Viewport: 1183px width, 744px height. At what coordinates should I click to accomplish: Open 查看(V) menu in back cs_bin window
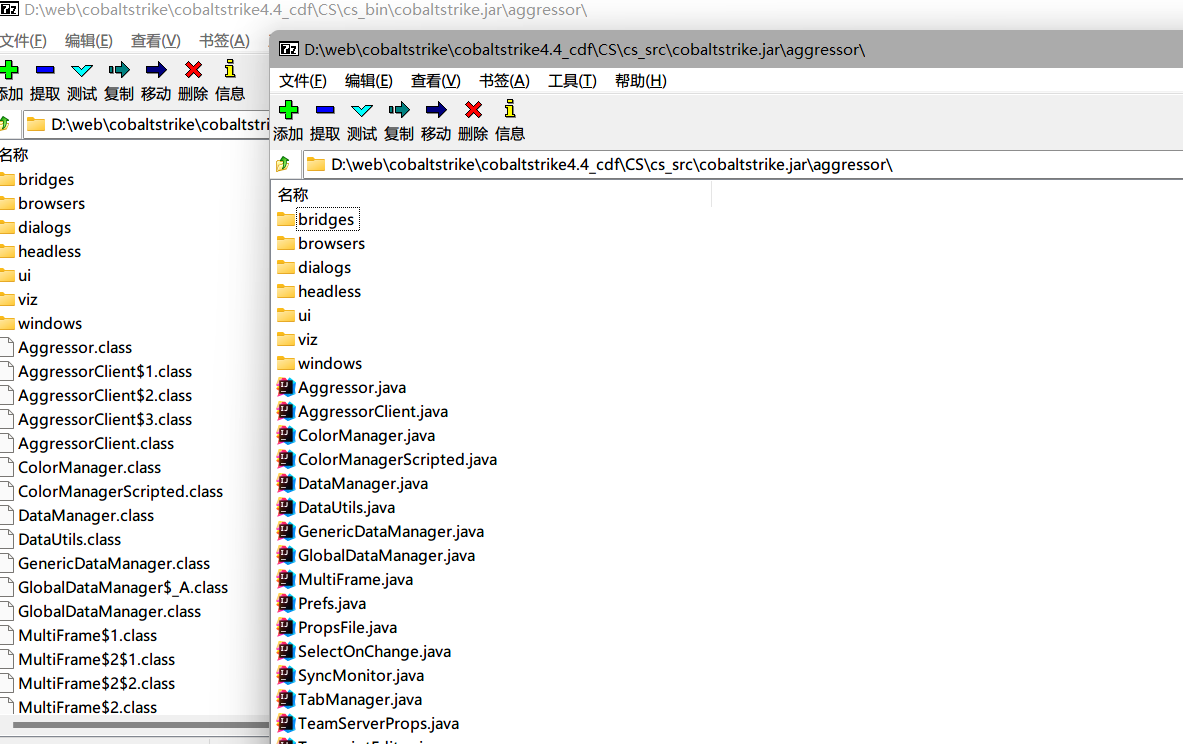156,41
